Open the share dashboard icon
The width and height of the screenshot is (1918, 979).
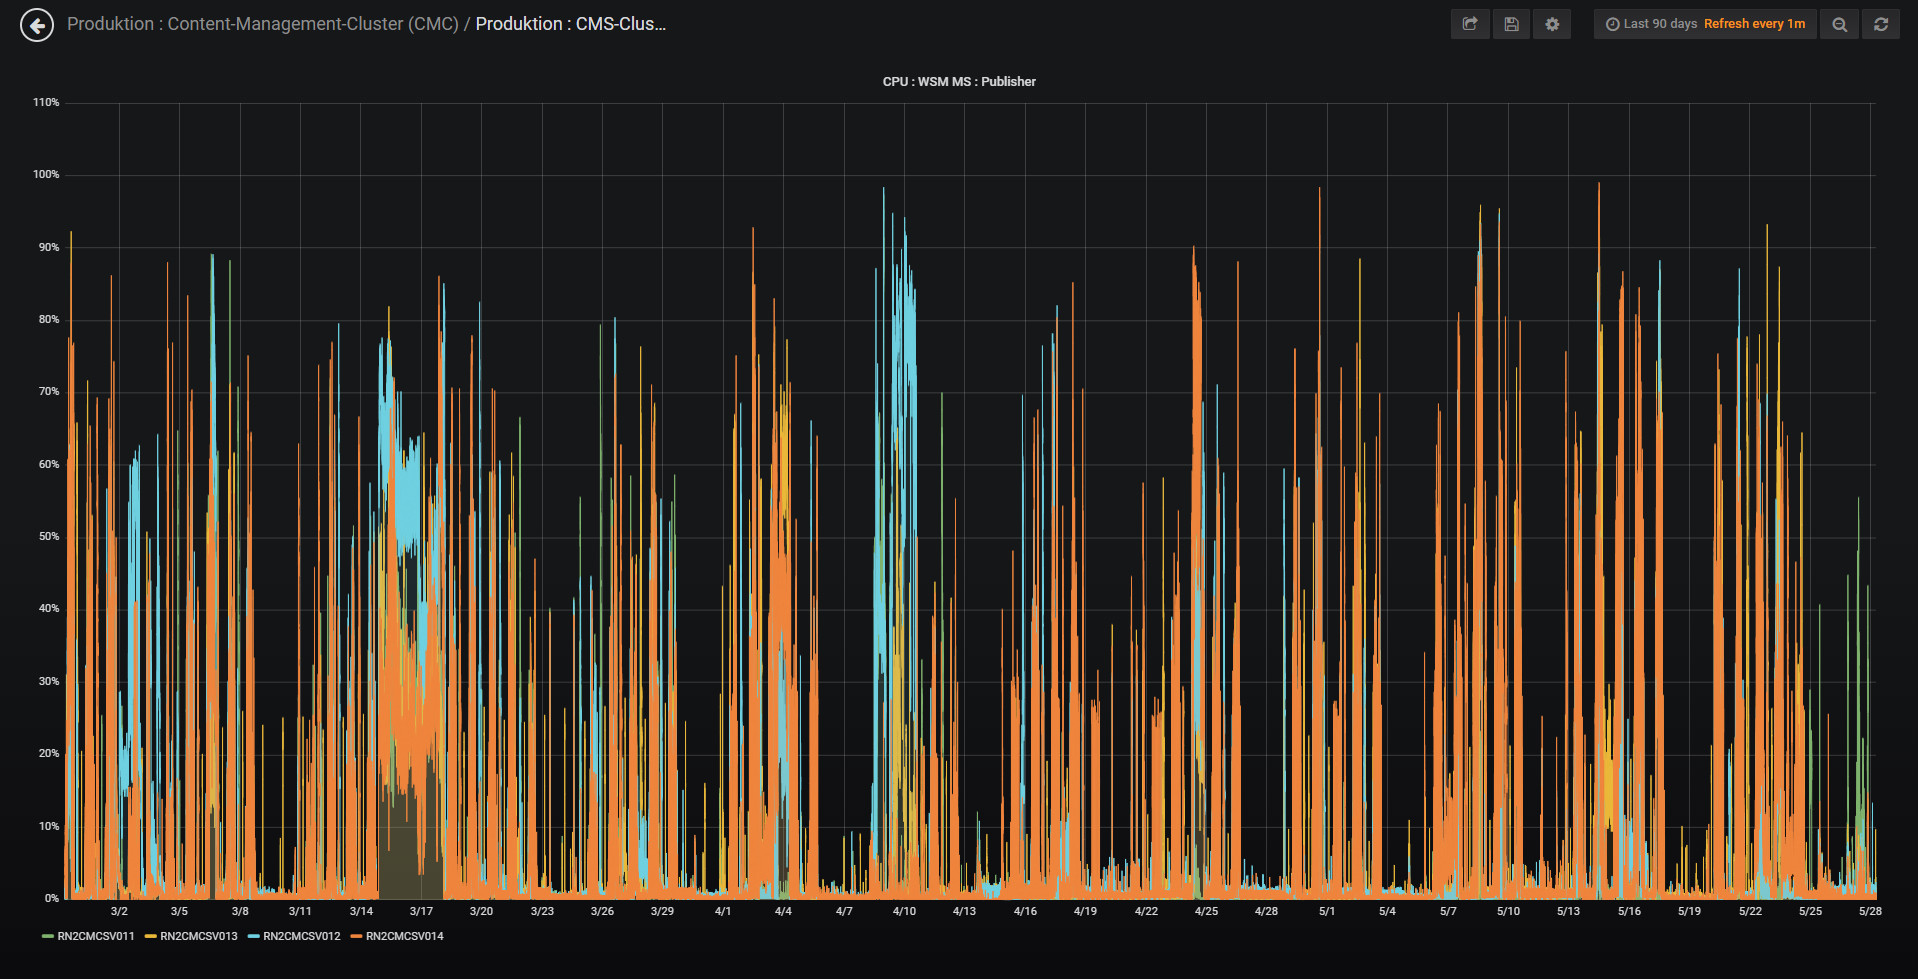tap(1470, 24)
